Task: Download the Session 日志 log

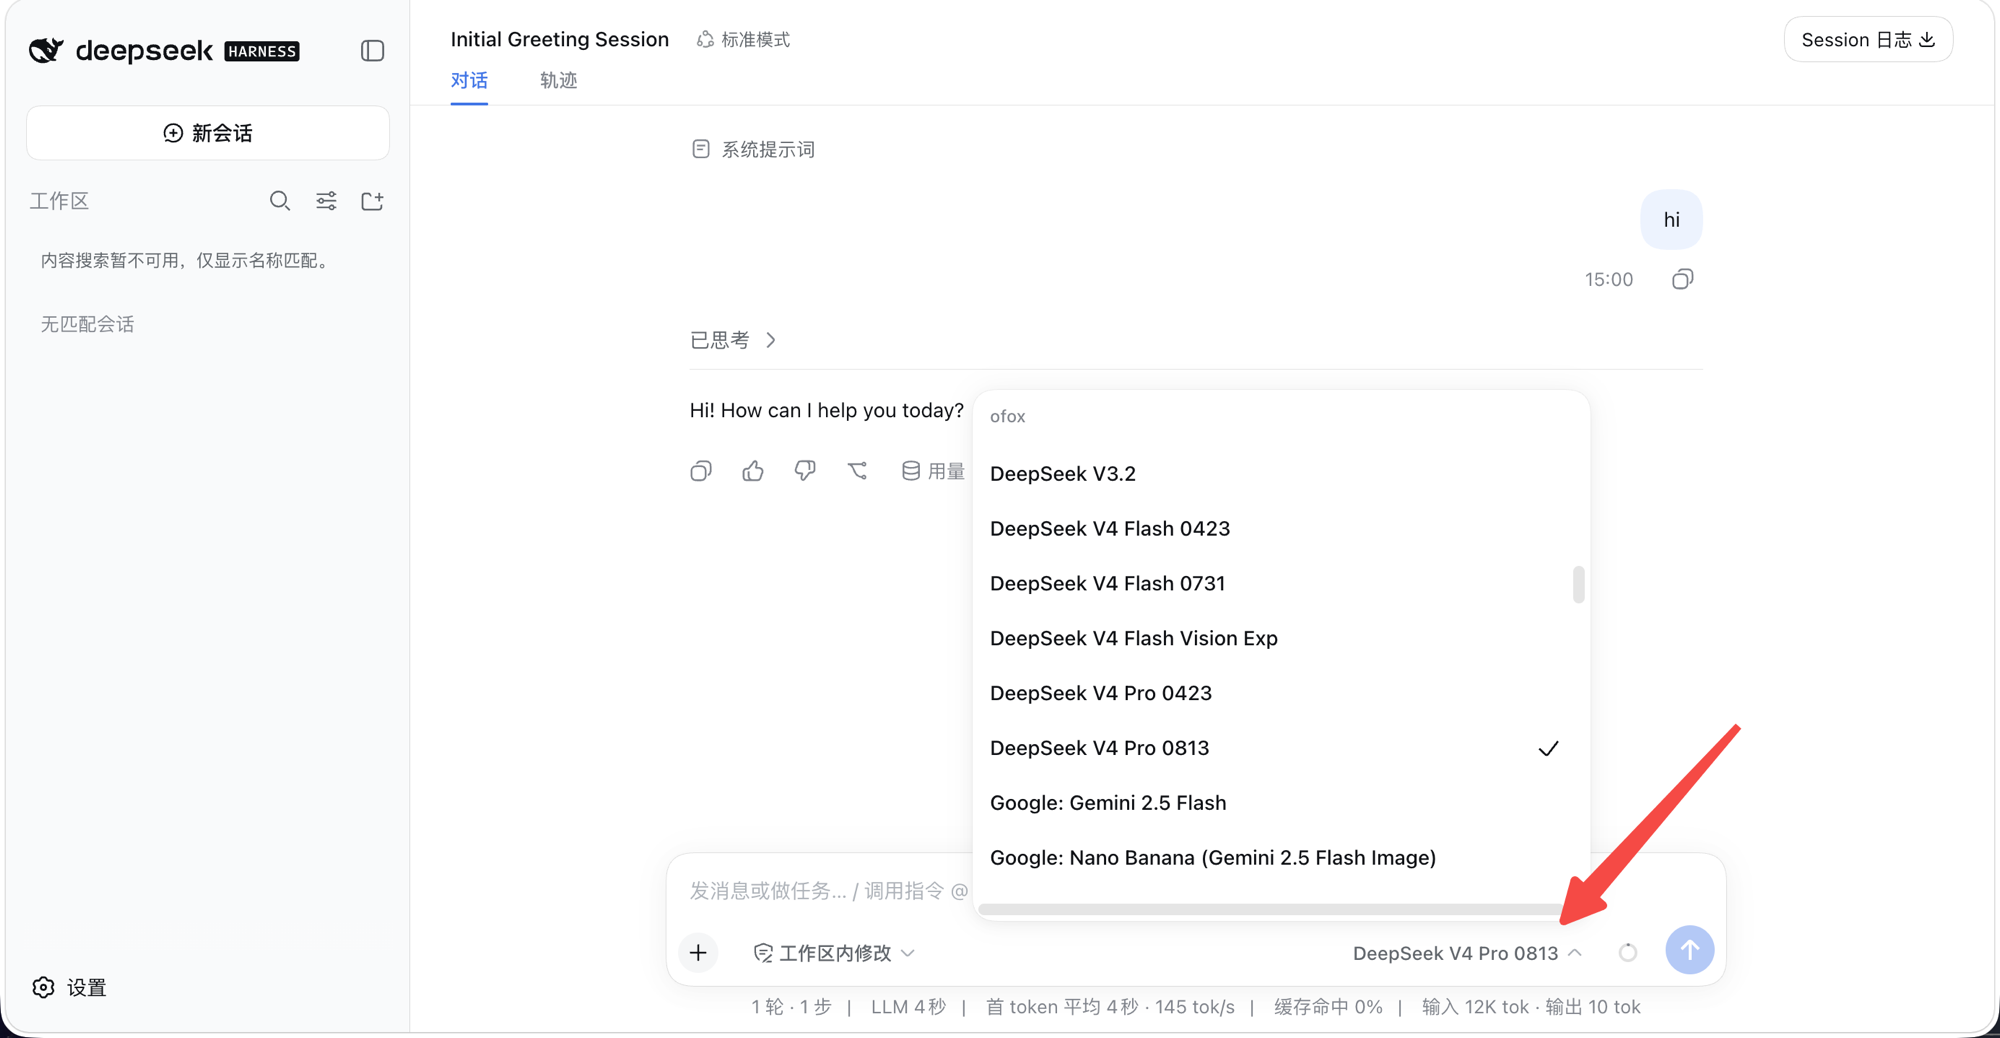Action: [1868, 40]
